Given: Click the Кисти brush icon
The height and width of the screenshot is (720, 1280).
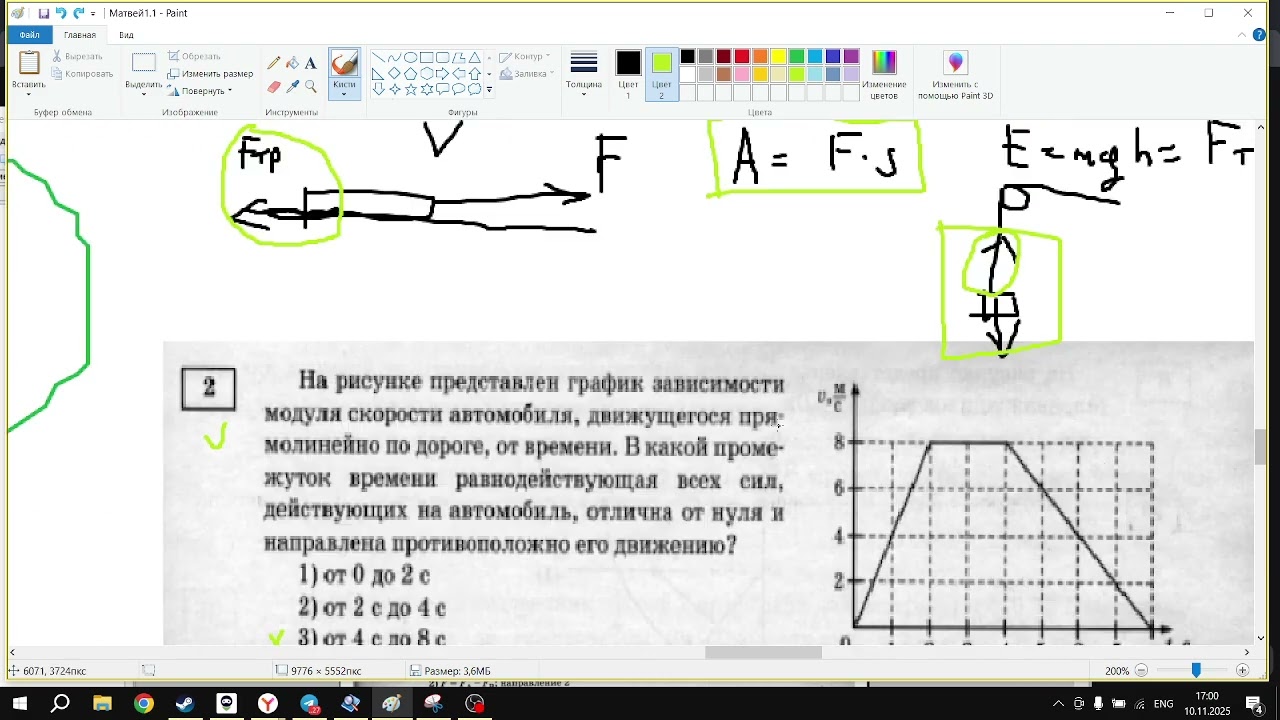Looking at the screenshot, I should pos(344,63).
